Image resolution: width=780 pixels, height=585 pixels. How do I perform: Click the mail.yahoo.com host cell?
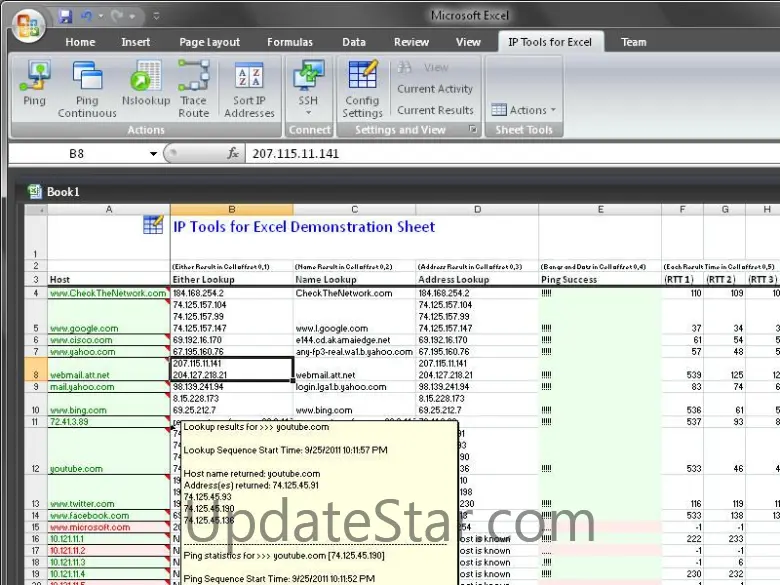click(x=108, y=387)
